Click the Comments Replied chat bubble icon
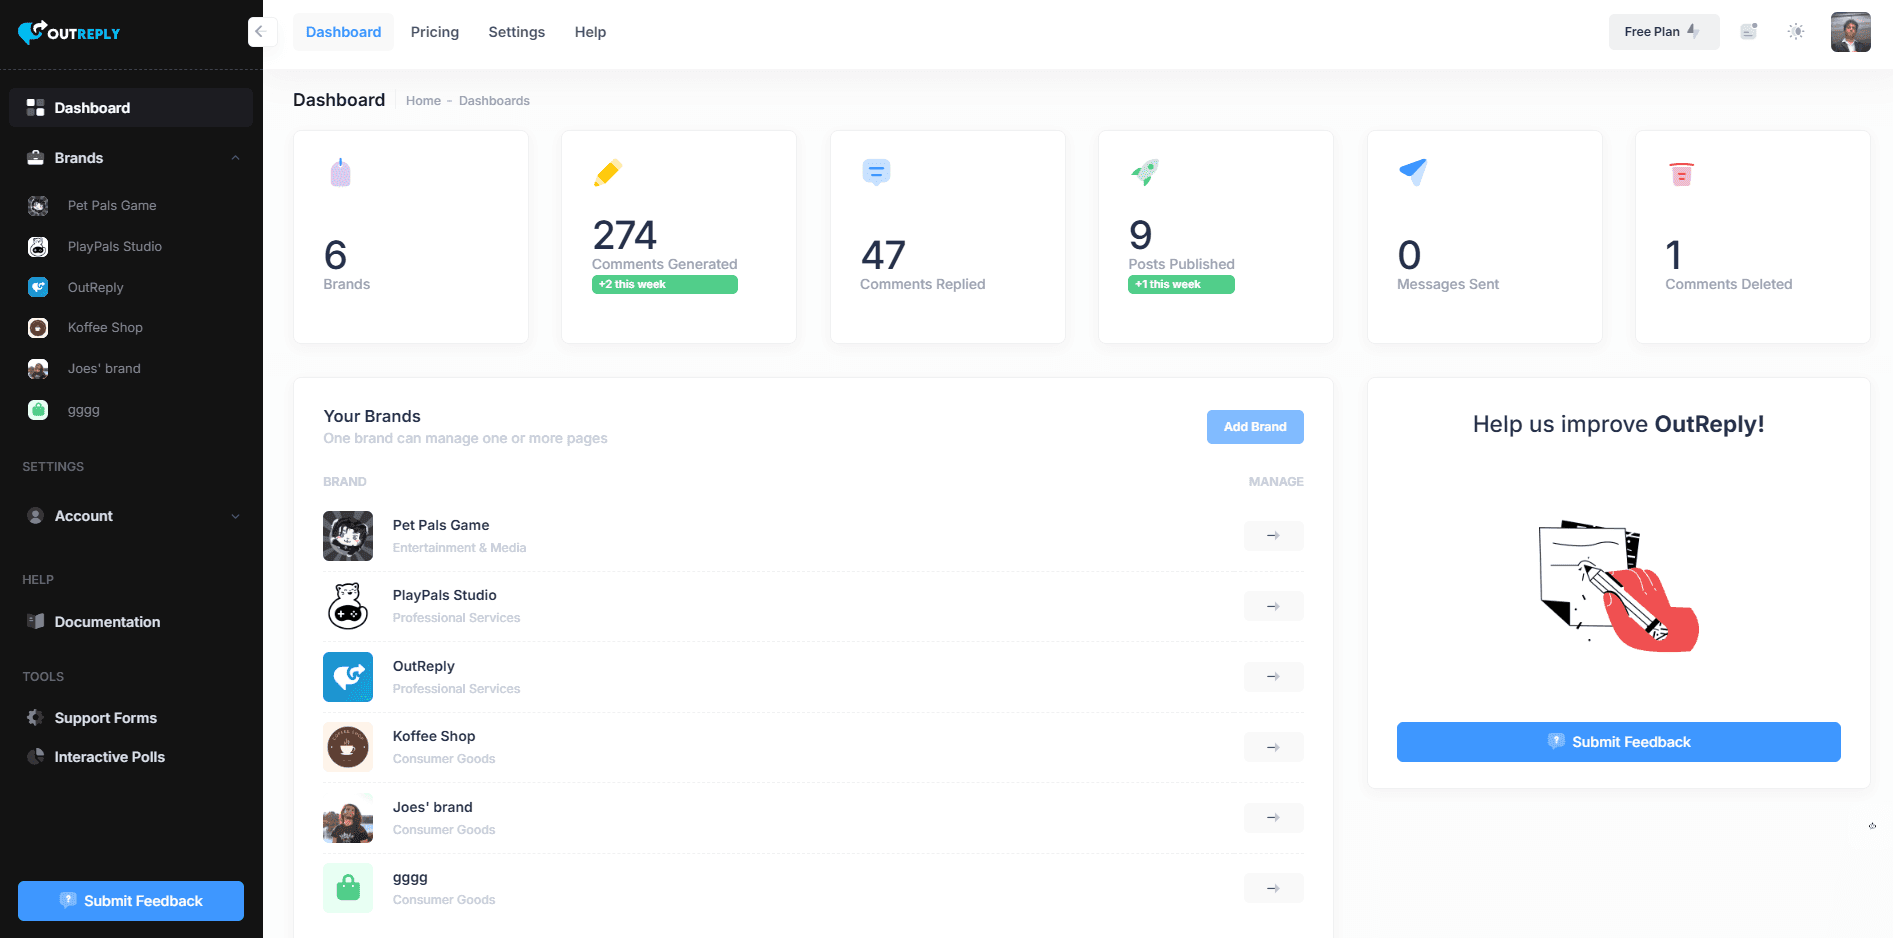Image resolution: width=1893 pixels, height=938 pixels. pos(876,172)
